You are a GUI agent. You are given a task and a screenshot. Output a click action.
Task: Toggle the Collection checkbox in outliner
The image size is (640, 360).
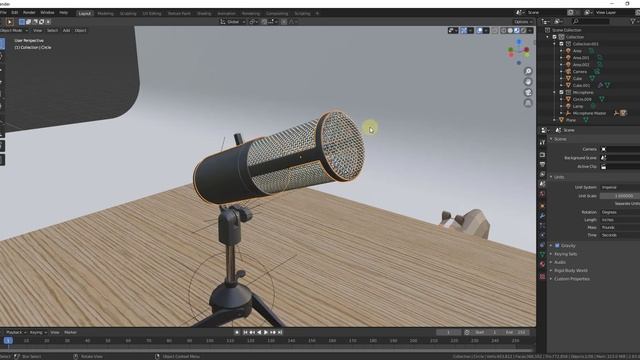555,37
